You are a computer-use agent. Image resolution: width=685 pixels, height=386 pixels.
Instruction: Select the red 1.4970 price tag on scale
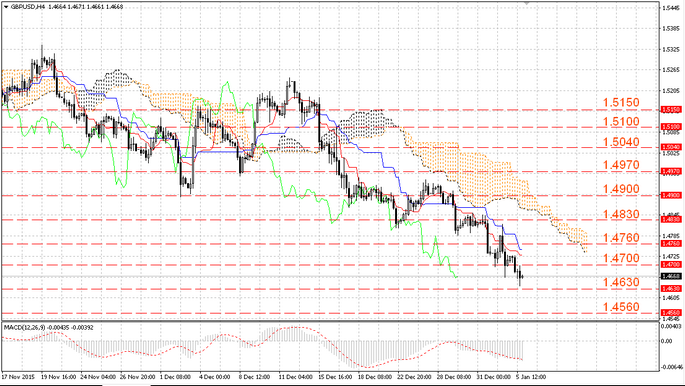670,171
